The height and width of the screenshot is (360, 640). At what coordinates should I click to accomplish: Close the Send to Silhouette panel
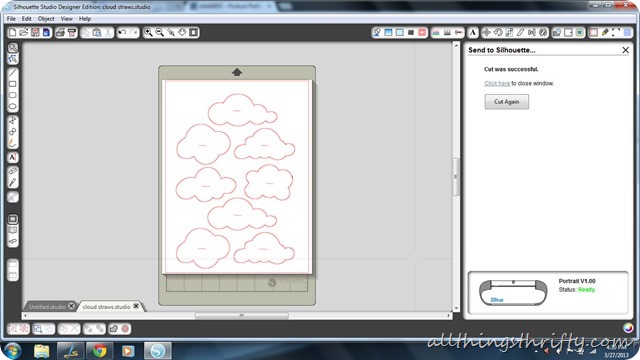click(x=625, y=50)
